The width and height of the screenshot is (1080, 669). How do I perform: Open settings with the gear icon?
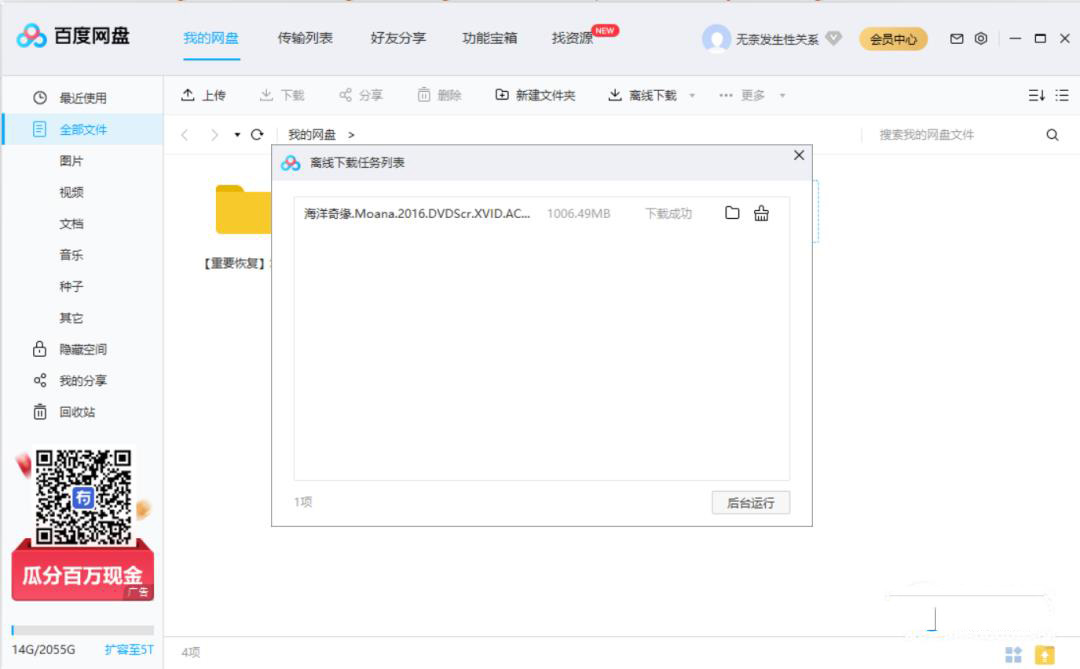pyautogui.click(x=981, y=38)
